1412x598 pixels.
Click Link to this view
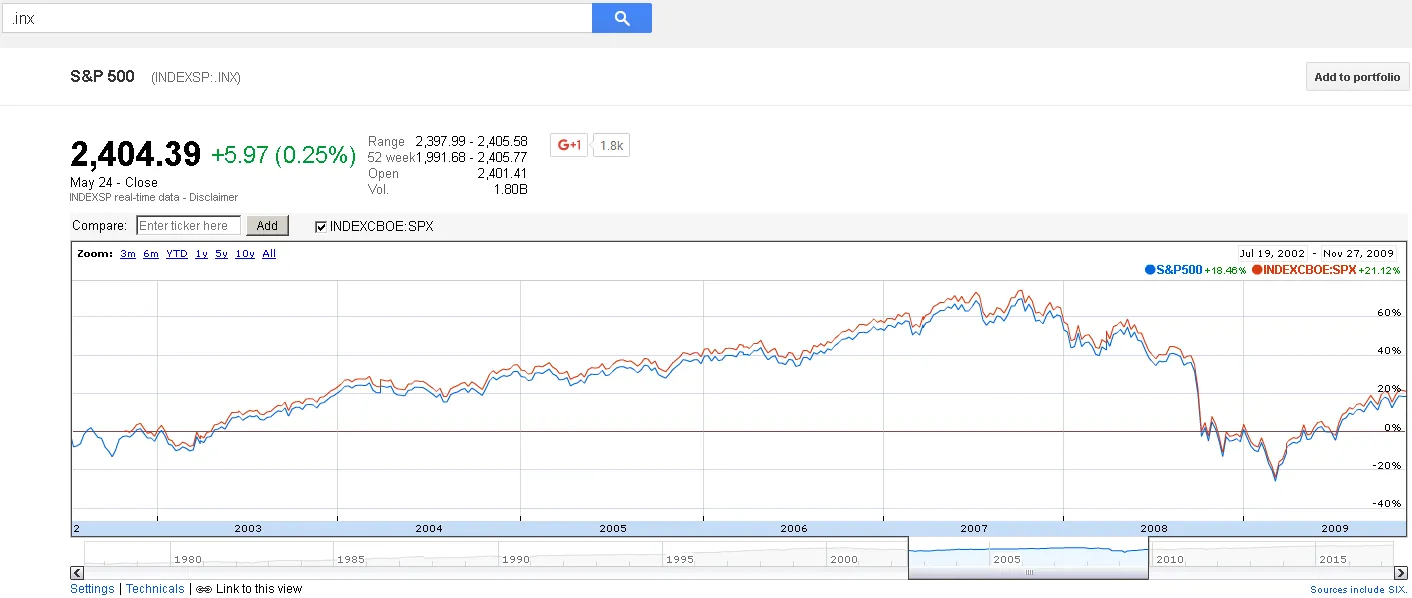pyautogui.click(x=259, y=589)
